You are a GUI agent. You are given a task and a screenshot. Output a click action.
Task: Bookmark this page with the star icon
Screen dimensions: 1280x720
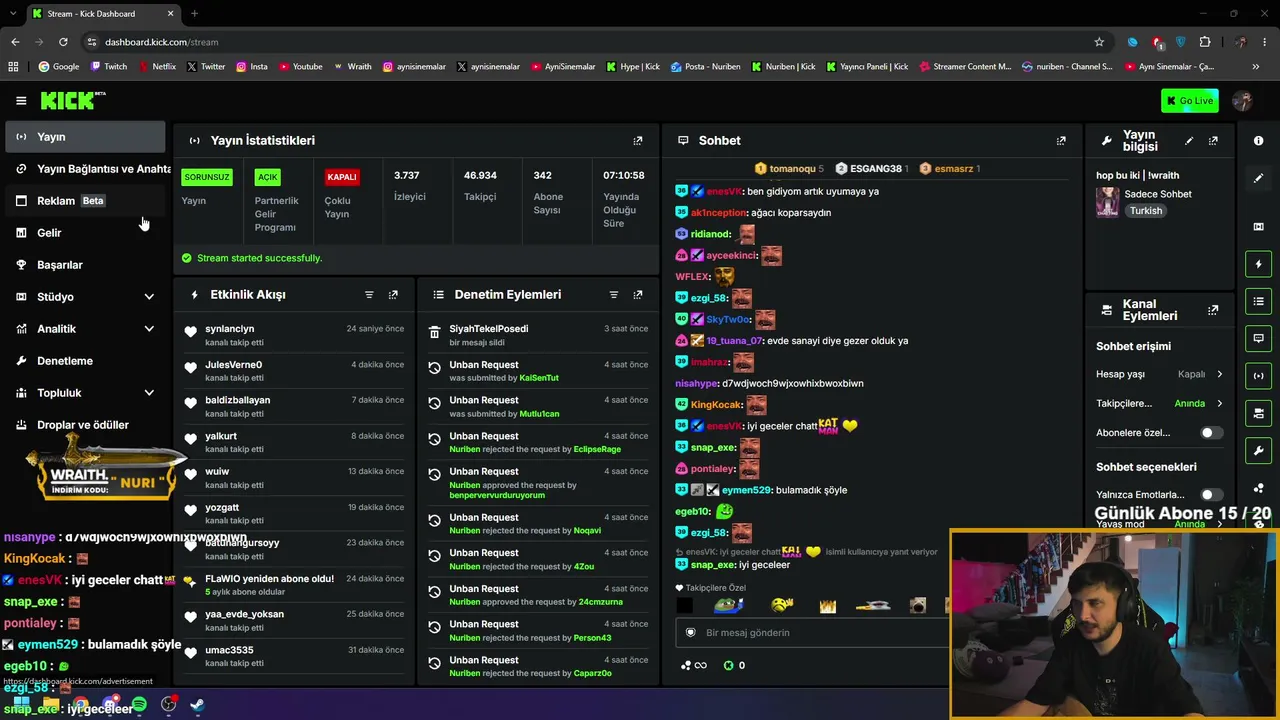(1099, 42)
